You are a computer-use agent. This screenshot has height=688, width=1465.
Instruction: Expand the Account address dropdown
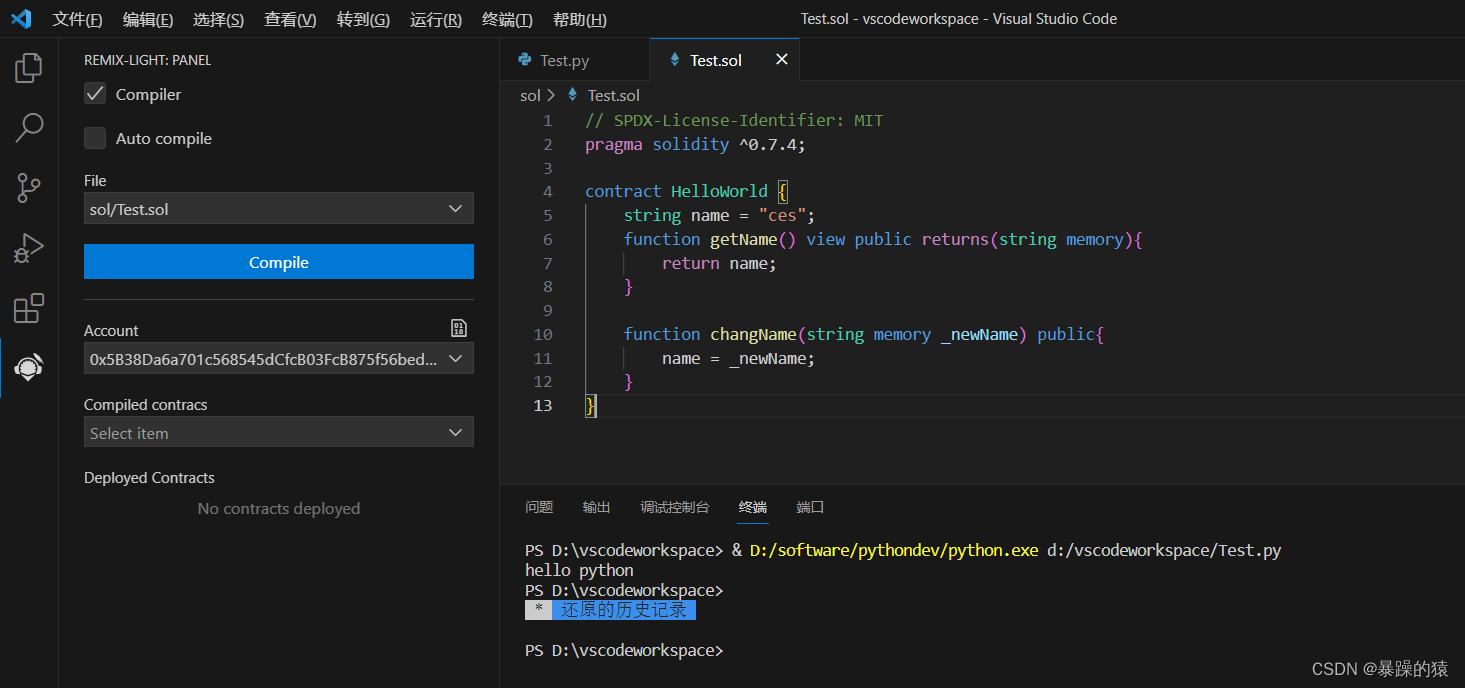[x=278, y=357]
